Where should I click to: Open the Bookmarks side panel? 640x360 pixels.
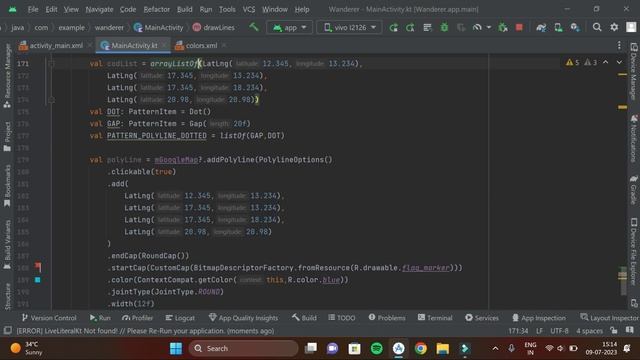click(7, 186)
